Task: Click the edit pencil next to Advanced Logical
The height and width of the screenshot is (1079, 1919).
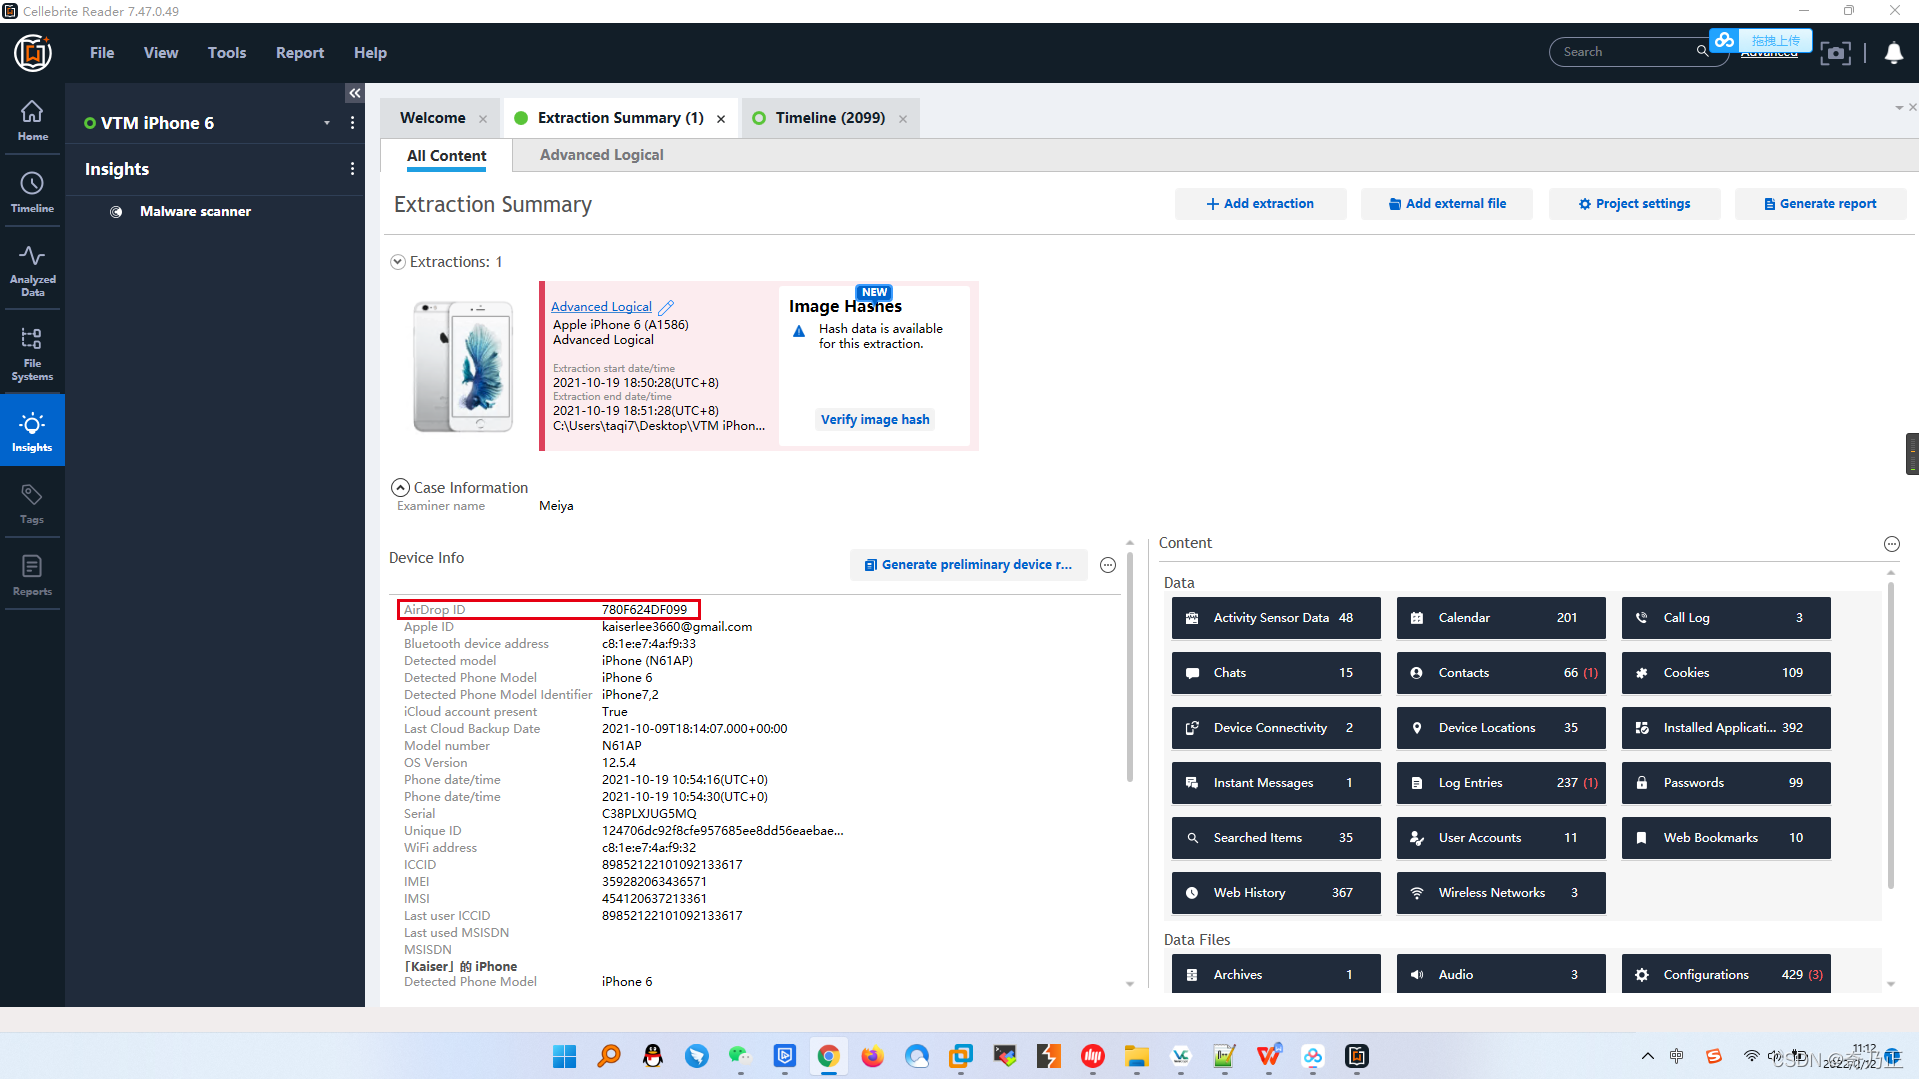Action: coord(666,307)
